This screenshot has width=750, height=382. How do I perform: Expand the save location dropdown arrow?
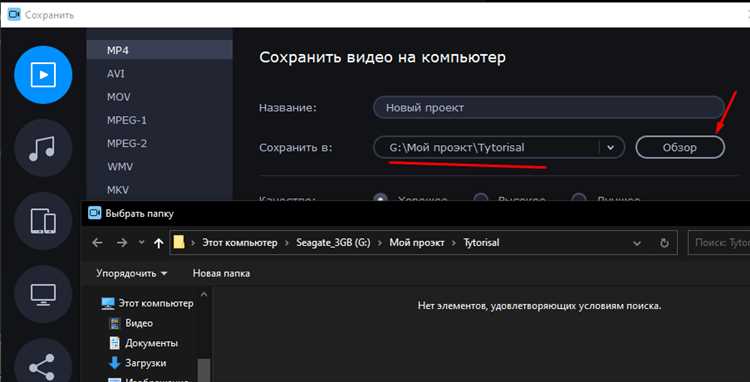610,148
